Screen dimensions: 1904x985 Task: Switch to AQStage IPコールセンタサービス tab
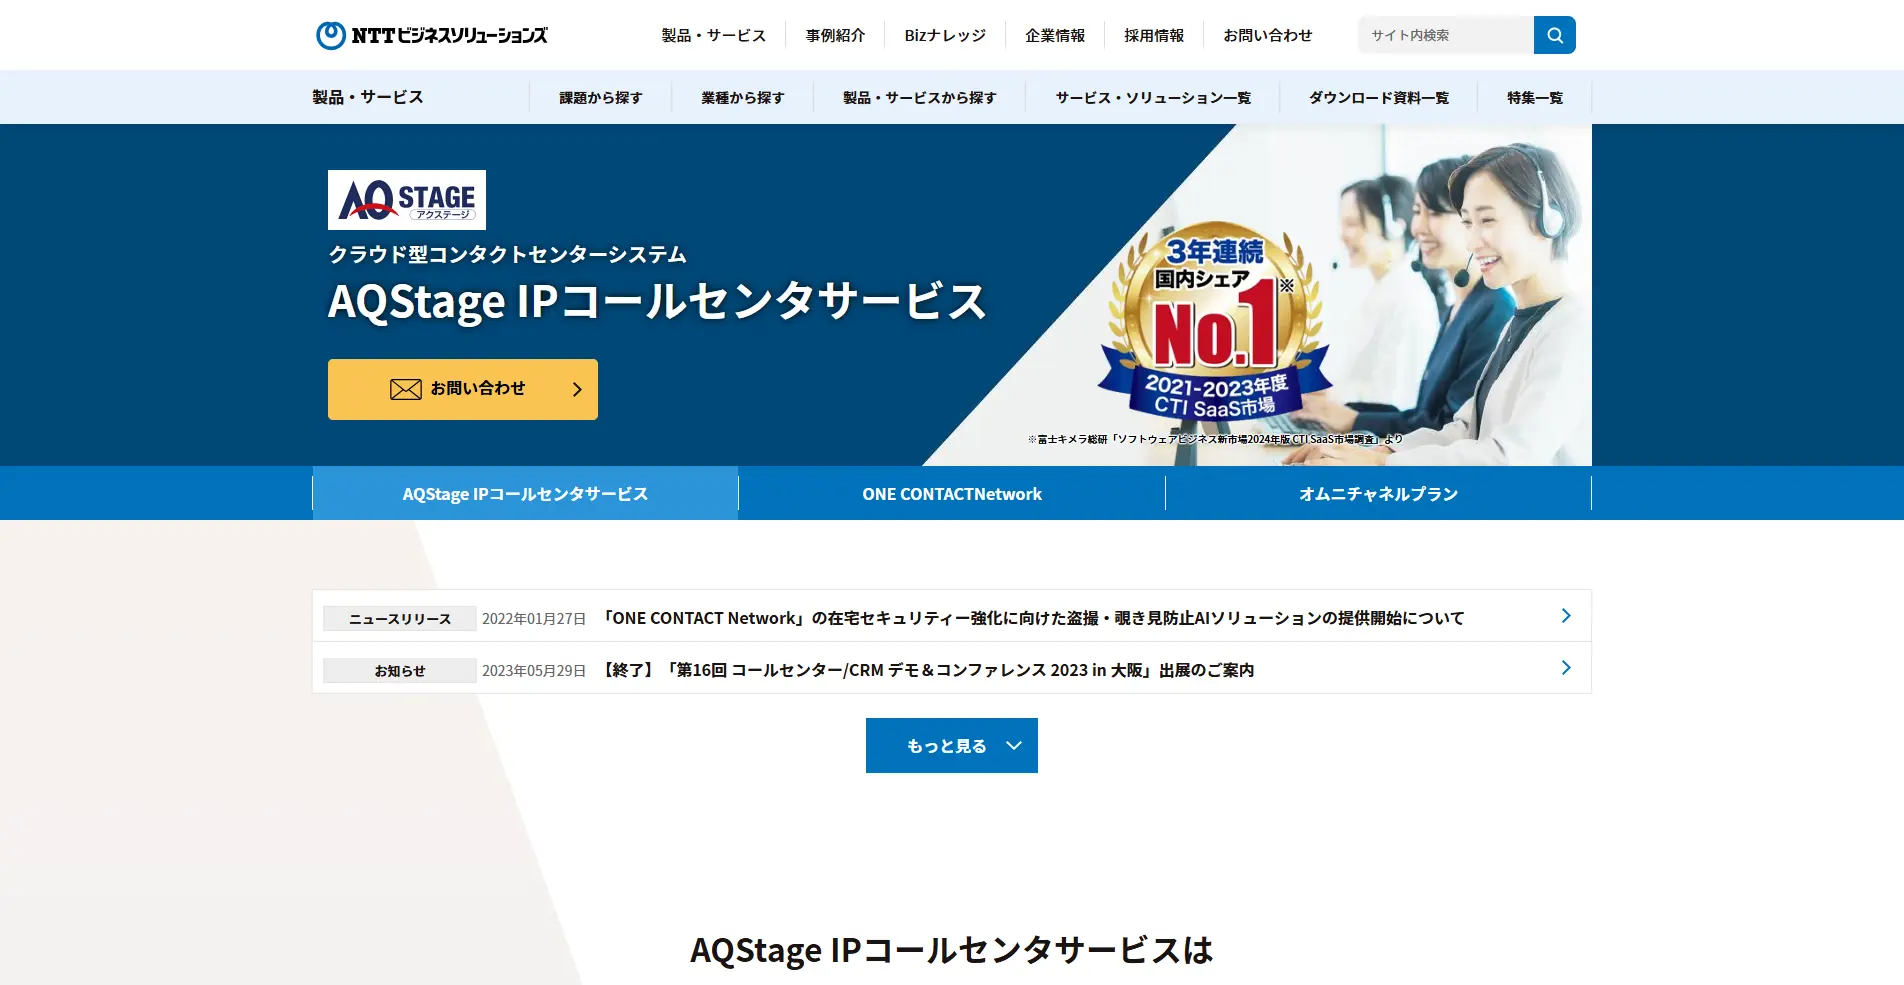click(525, 493)
